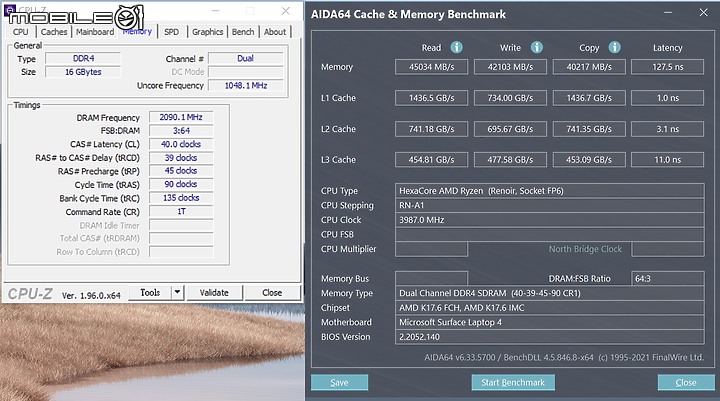Viewport: 720px width, 401px height.
Task: Click the Uncore Frequency value 1048.1 MHz
Action: (246, 85)
